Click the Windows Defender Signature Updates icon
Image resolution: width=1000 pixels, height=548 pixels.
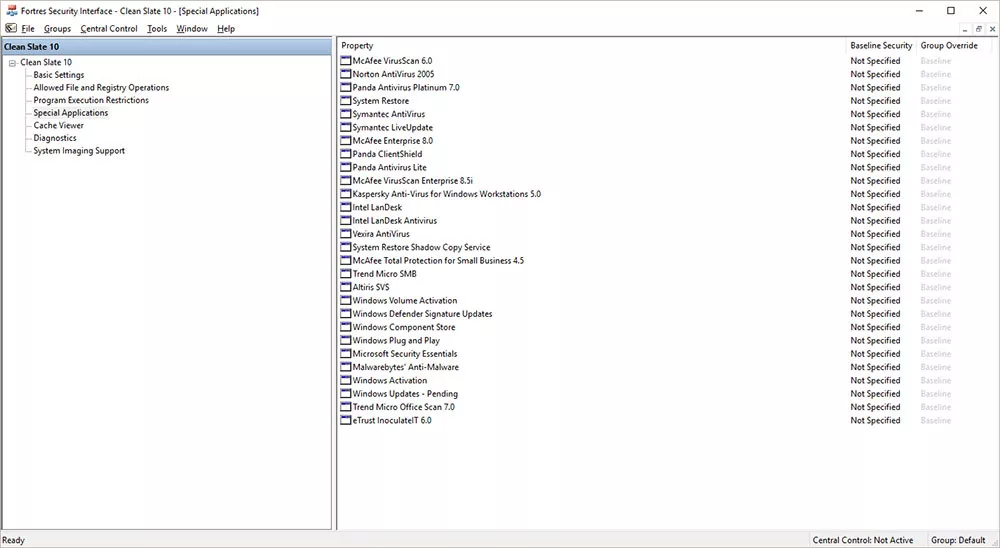coord(346,314)
